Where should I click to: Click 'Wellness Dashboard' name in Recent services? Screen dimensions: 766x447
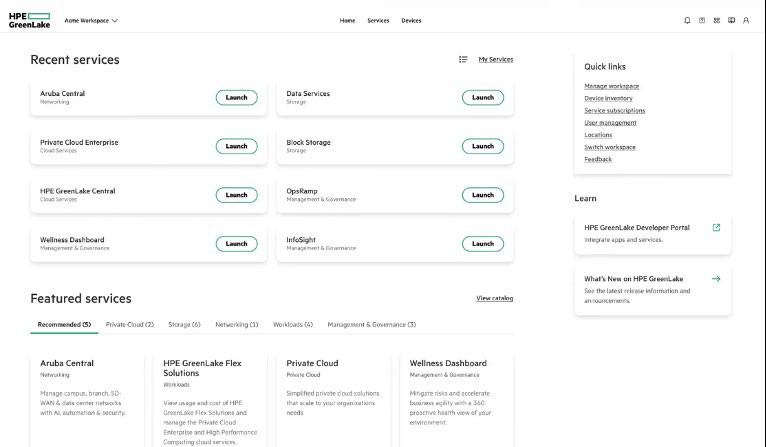click(x=72, y=240)
